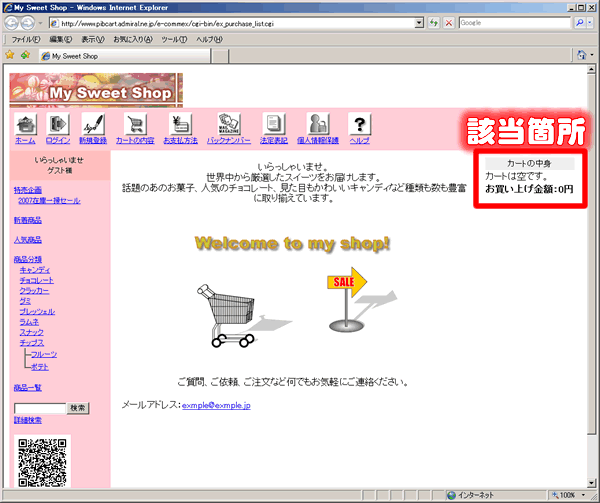Open the ファイル(F) menu
This screenshot has width=600, height=503.
(25, 38)
